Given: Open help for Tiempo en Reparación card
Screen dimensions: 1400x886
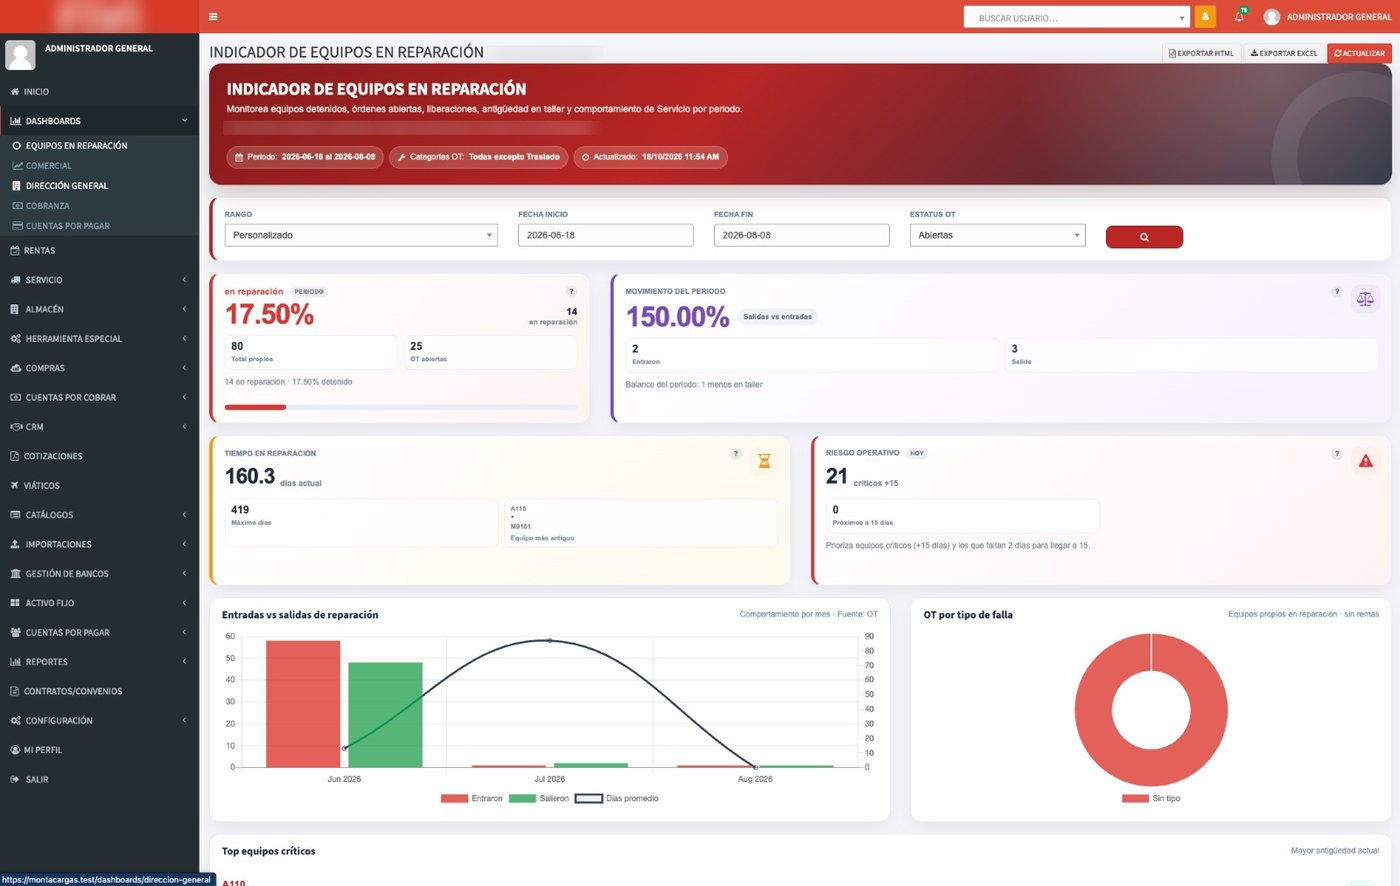Looking at the screenshot, I should pyautogui.click(x=736, y=454).
